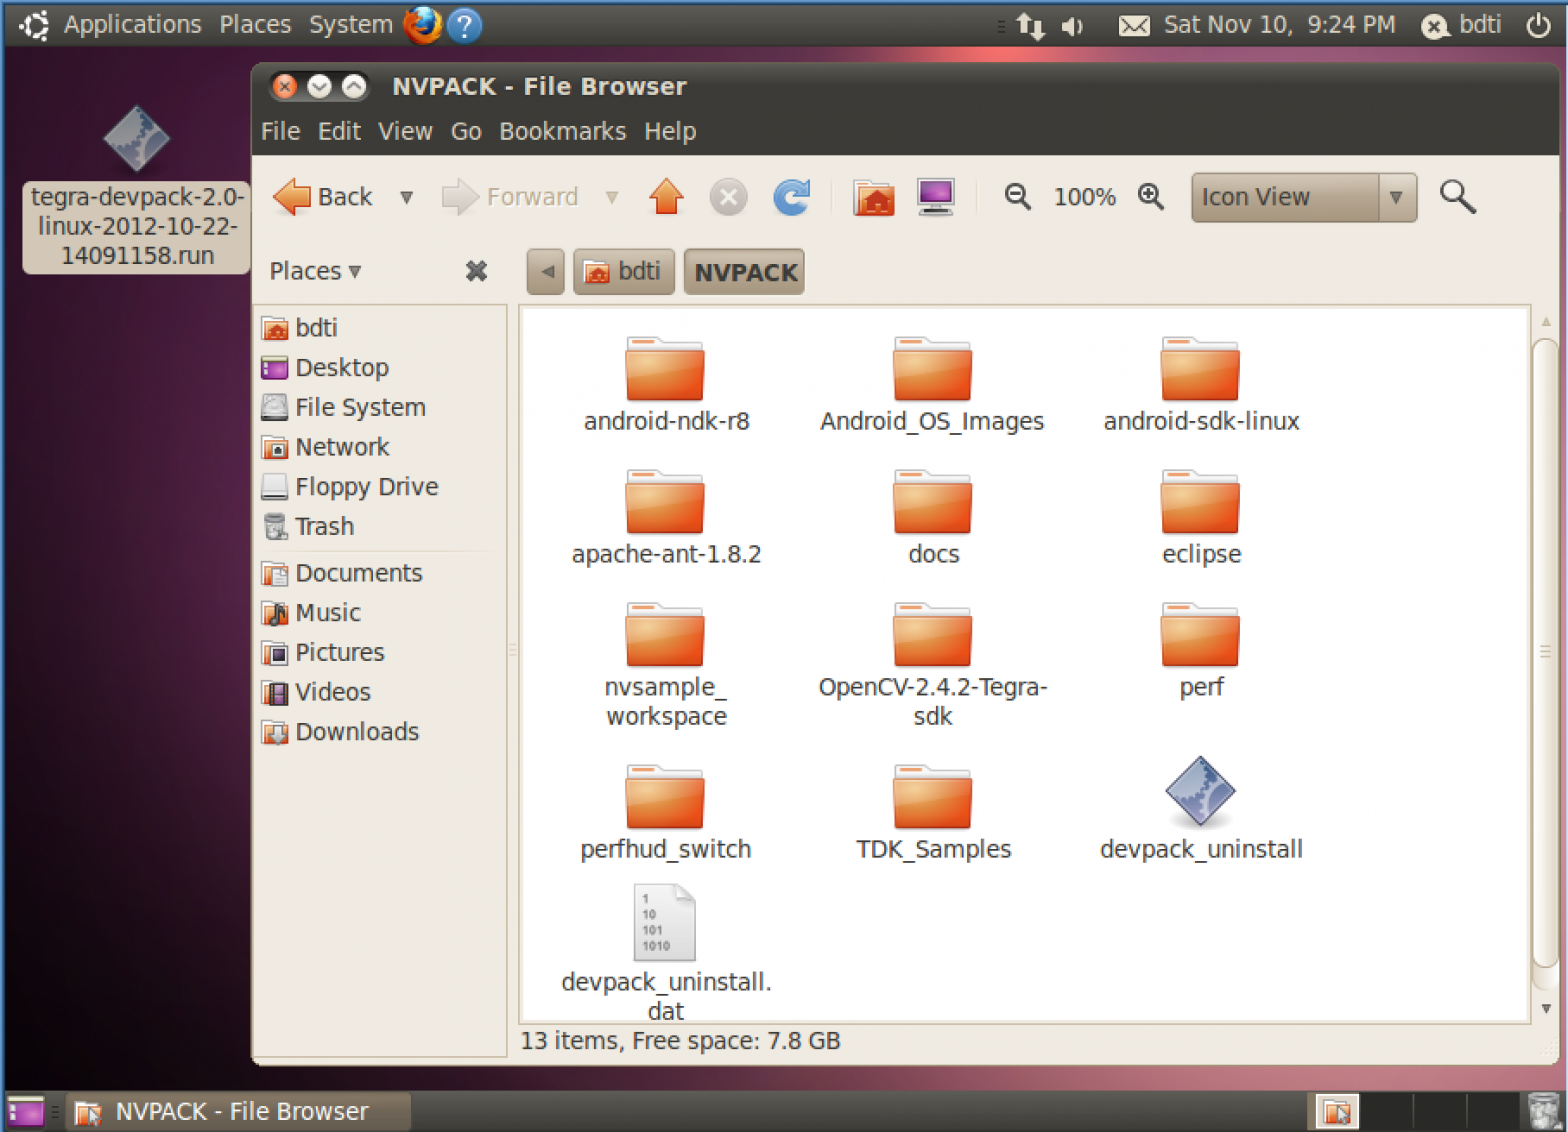This screenshot has width=1568, height=1132.
Task: Open the Back history dropdown arrow
Action: 407,197
